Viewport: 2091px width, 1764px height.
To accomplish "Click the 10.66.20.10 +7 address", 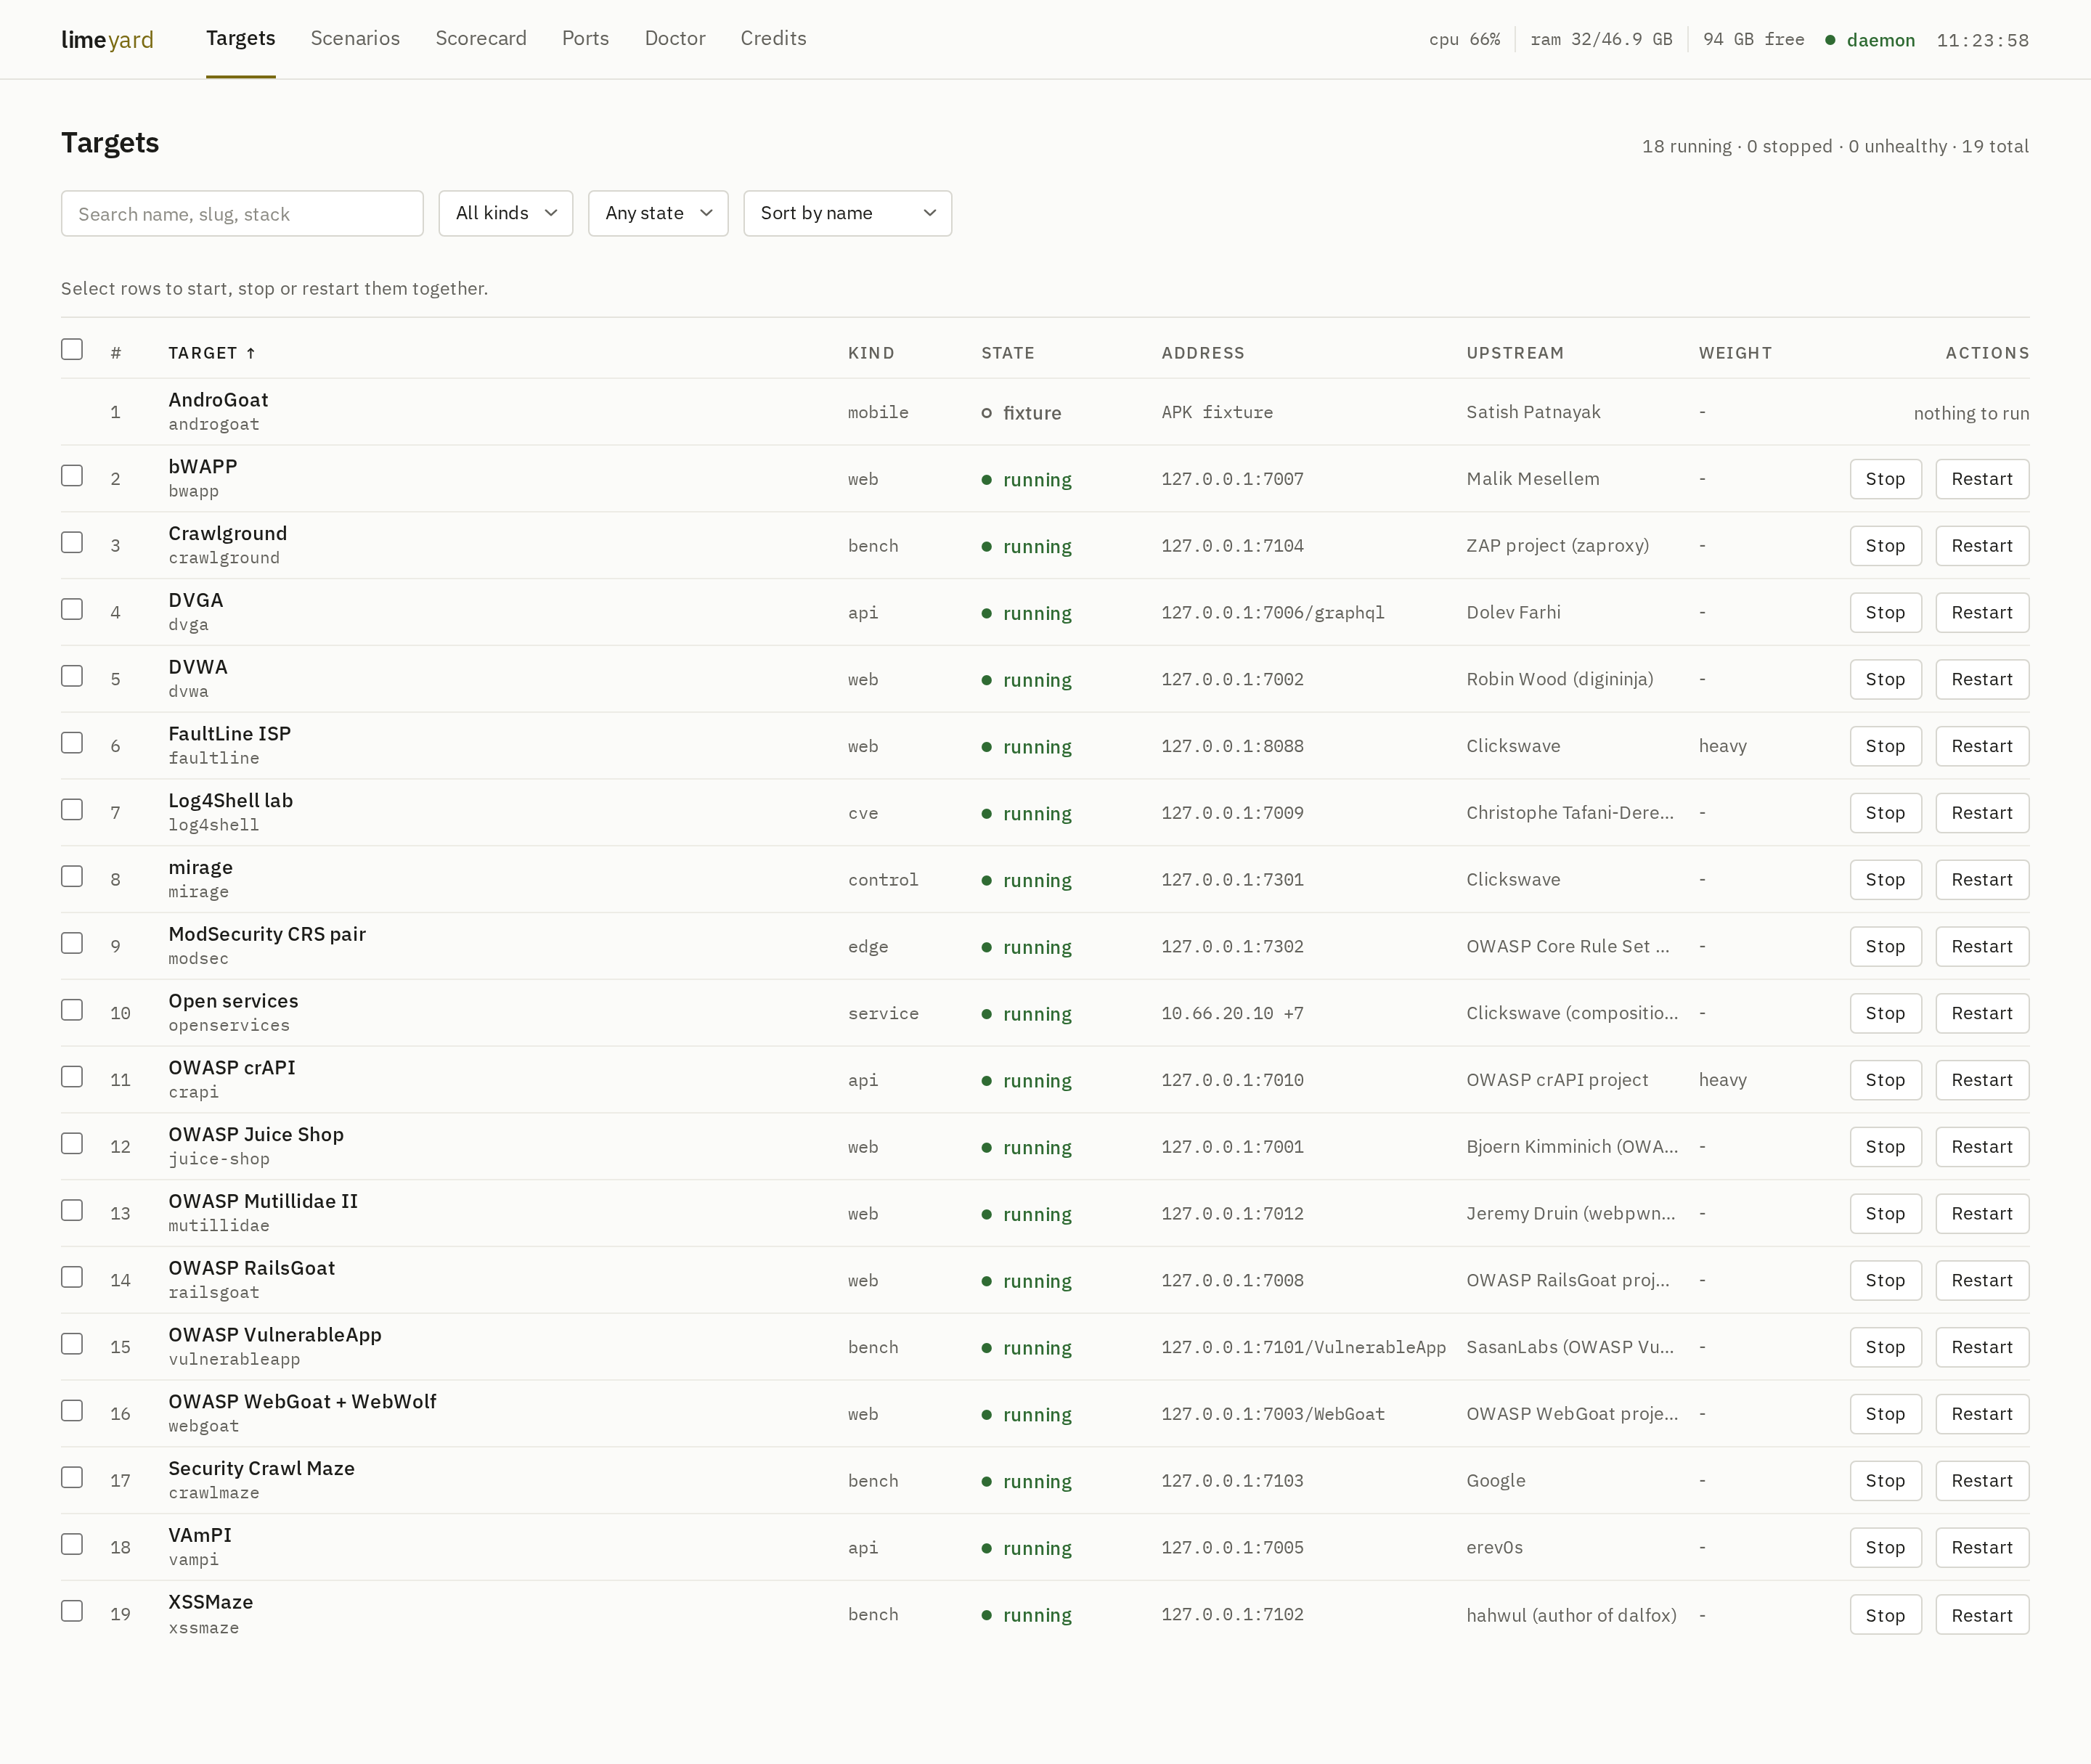I will 1232,1013.
